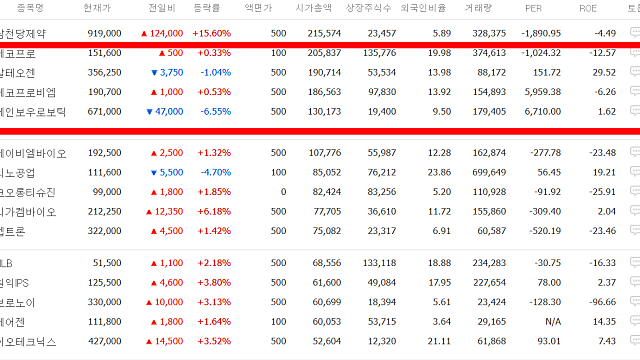Screen dimensions: 640x360
Task: Select the foreign ratio value 21.11
Action: [x=439, y=341]
